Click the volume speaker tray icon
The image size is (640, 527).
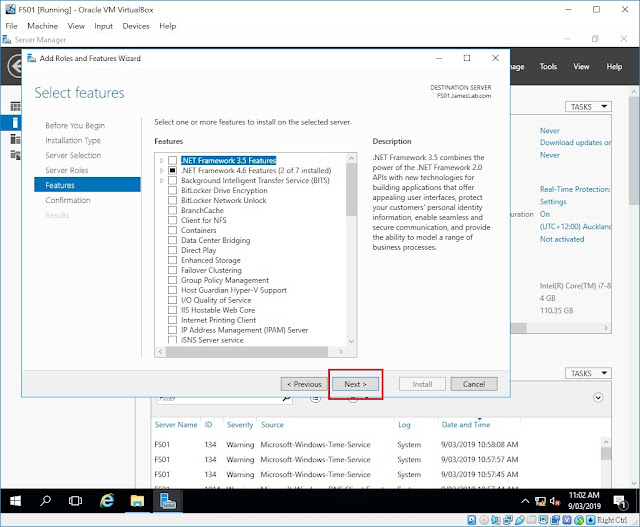click(x=555, y=501)
